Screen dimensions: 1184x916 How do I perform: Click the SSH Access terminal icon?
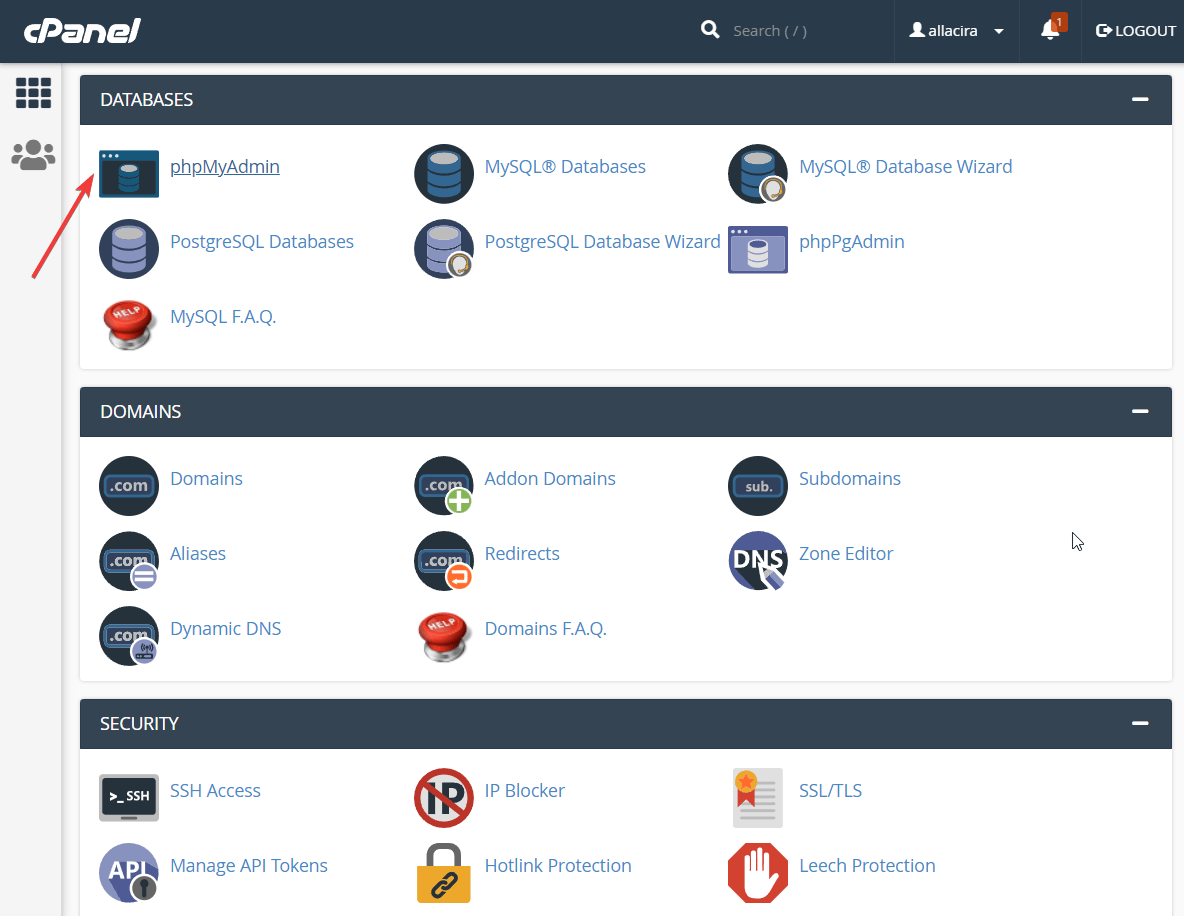pos(129,797)
